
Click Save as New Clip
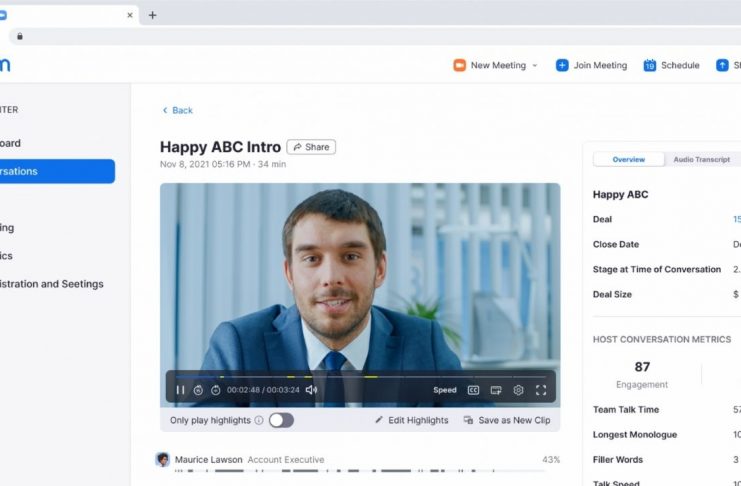[507, 420]
